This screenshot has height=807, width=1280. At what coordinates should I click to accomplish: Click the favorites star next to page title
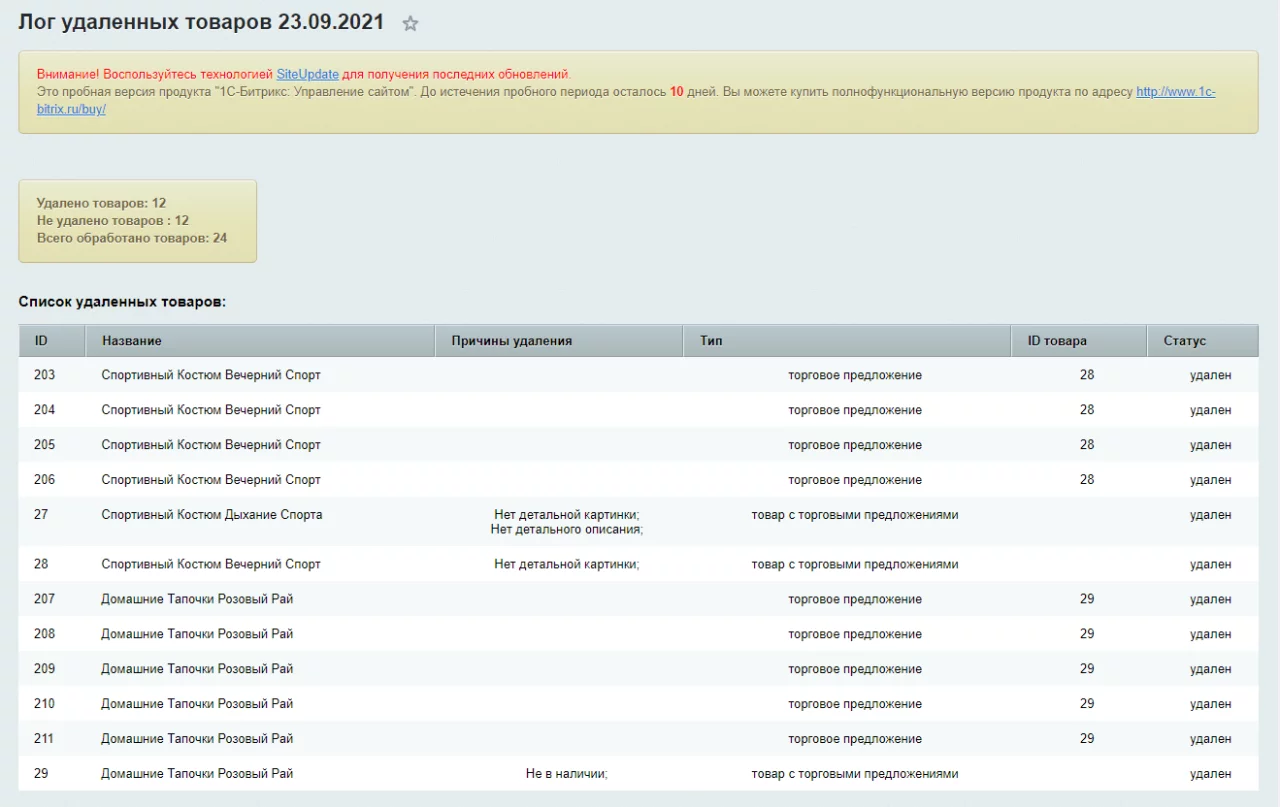[410, 24]
